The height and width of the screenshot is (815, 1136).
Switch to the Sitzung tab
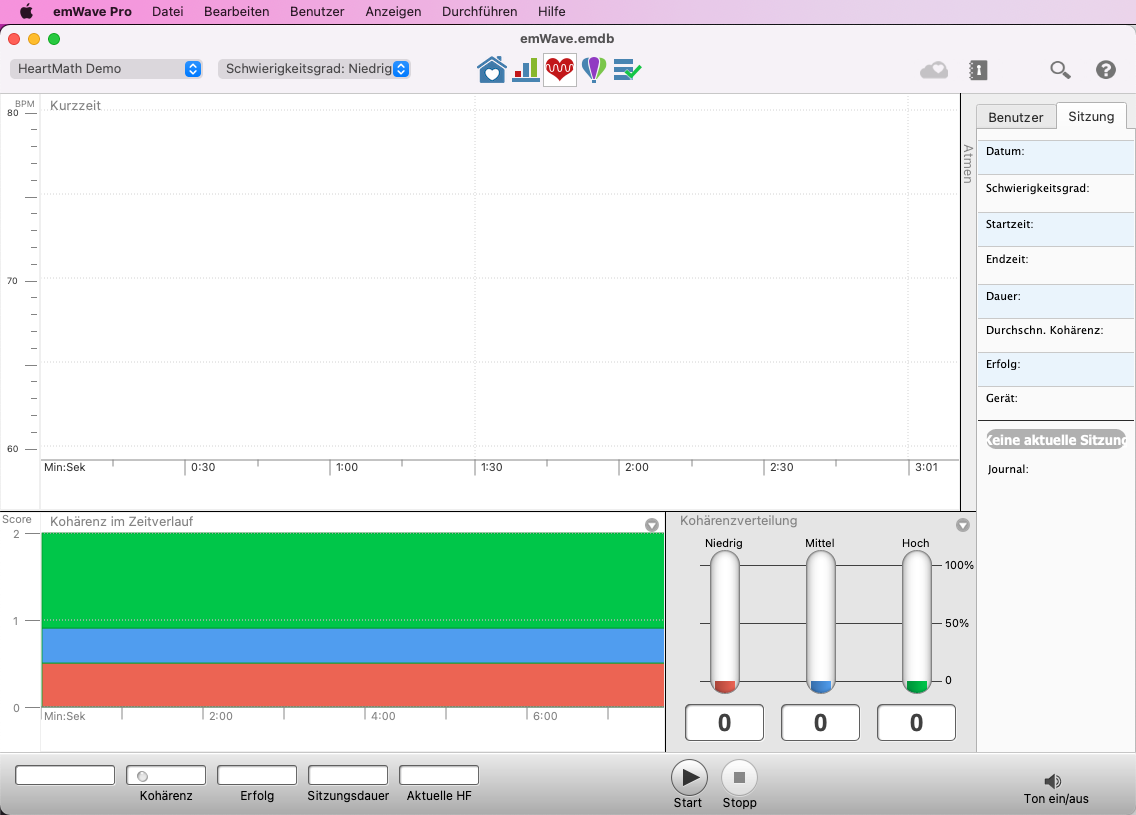pyautogui.click(x=1091, y=116)
